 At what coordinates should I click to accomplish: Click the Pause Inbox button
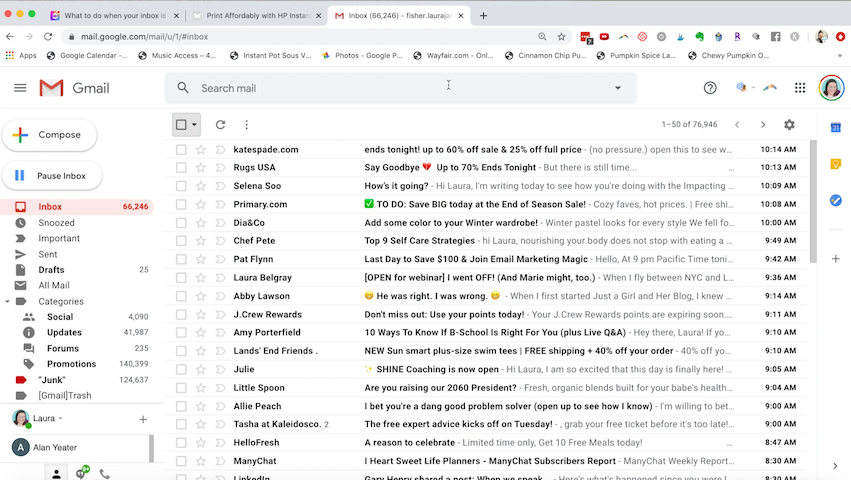tap(52, 175)
